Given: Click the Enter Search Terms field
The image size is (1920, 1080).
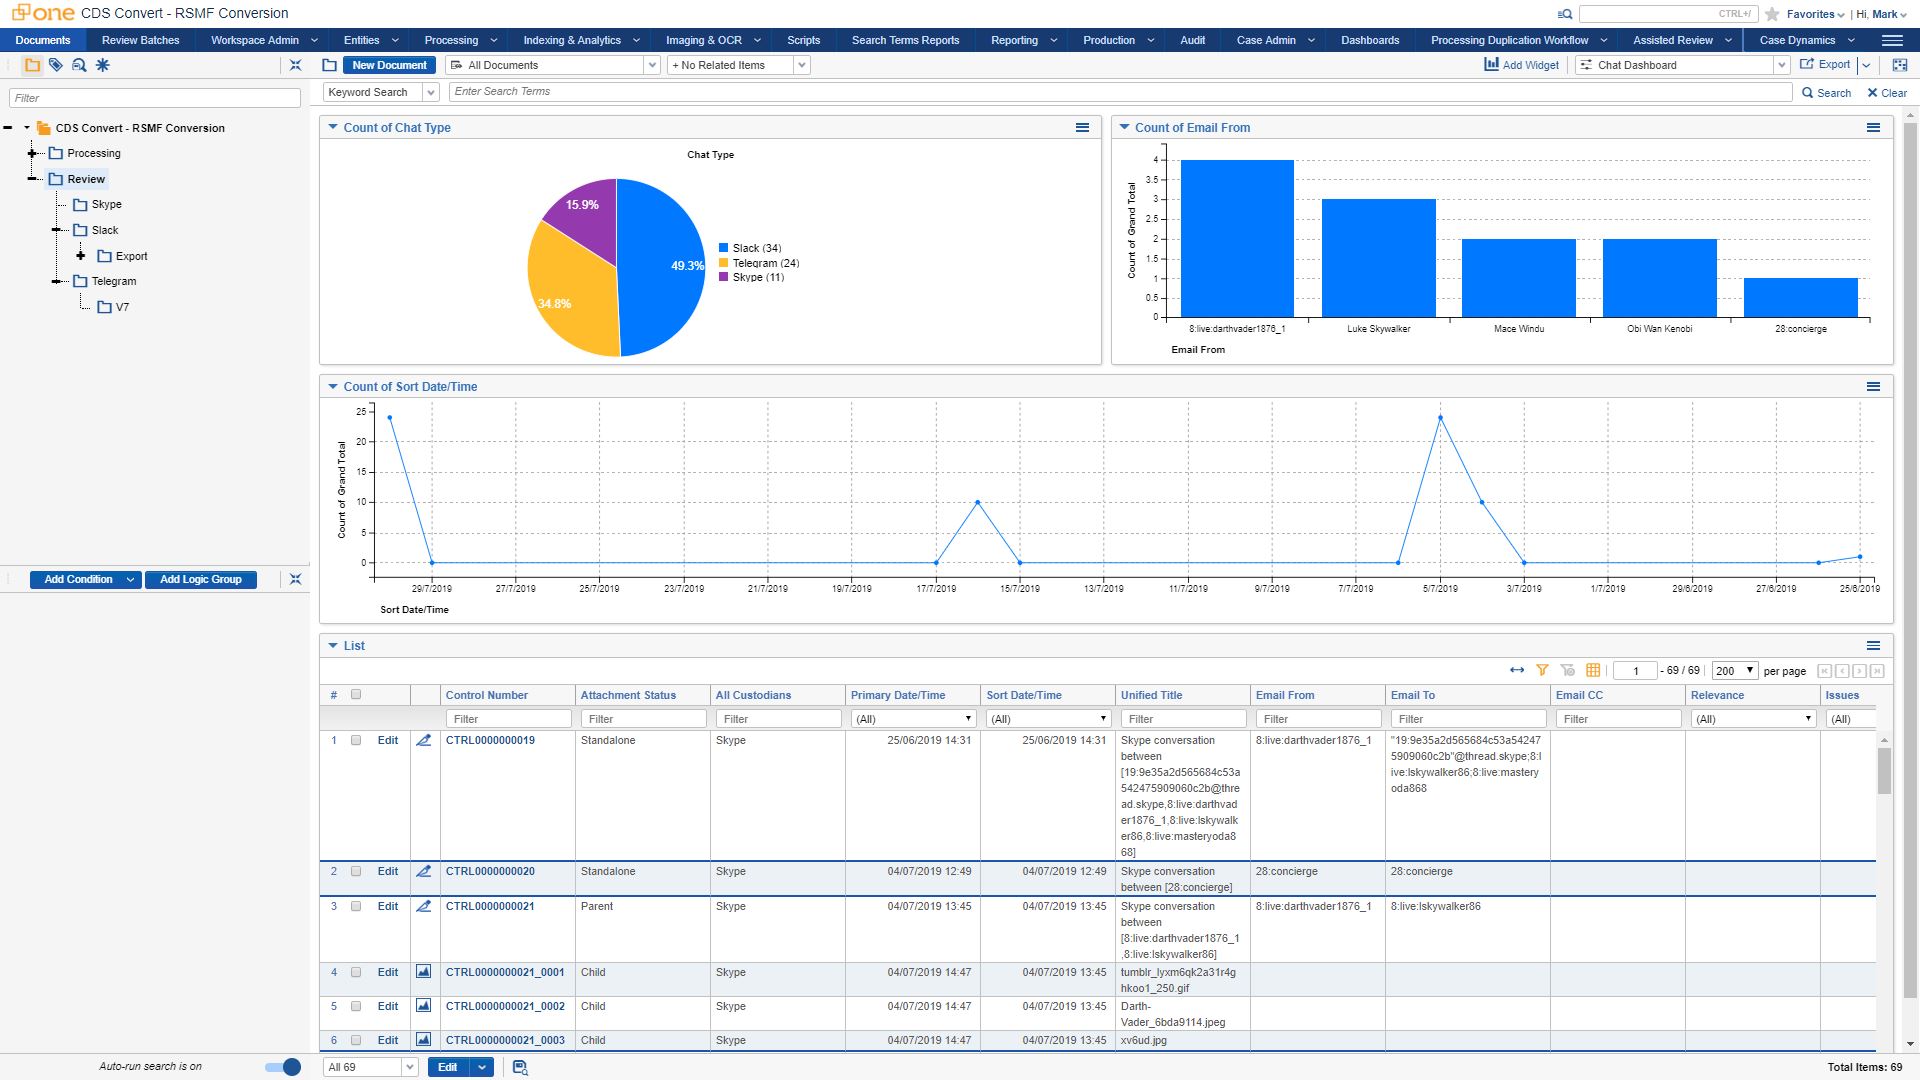Looking at the screenshot, I should (1120, 92).
